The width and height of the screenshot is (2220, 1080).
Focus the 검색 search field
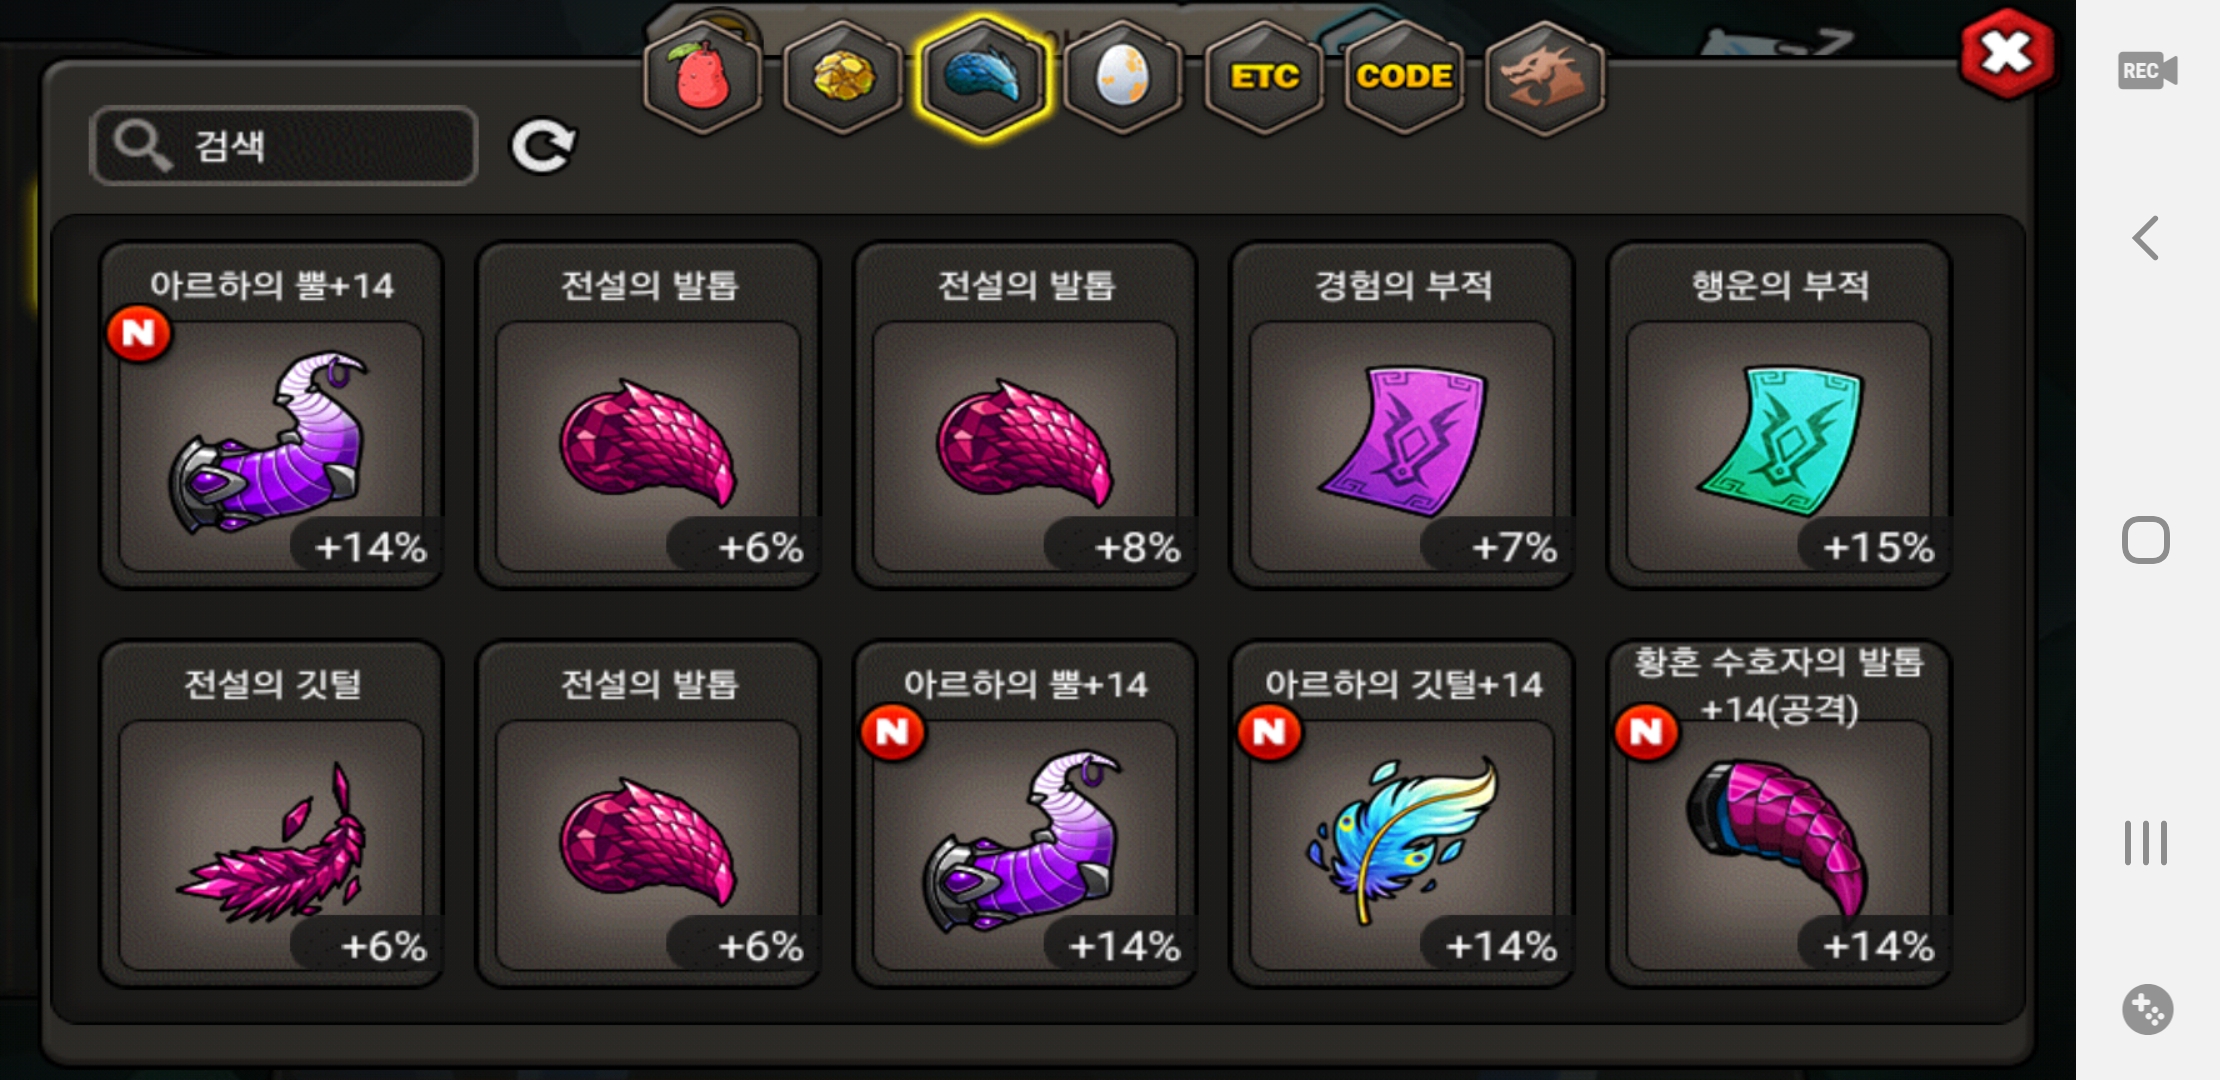pos(284,146)
